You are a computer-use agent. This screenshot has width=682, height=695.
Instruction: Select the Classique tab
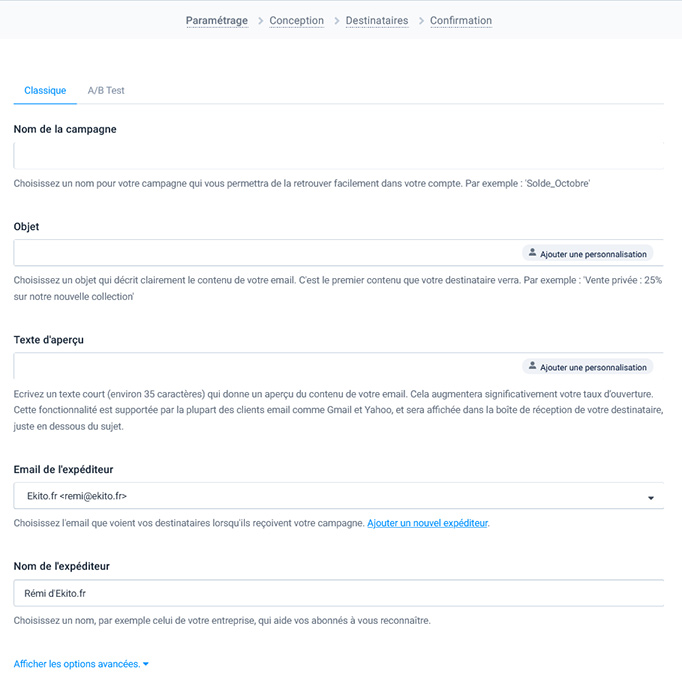[x=45, y=91]
